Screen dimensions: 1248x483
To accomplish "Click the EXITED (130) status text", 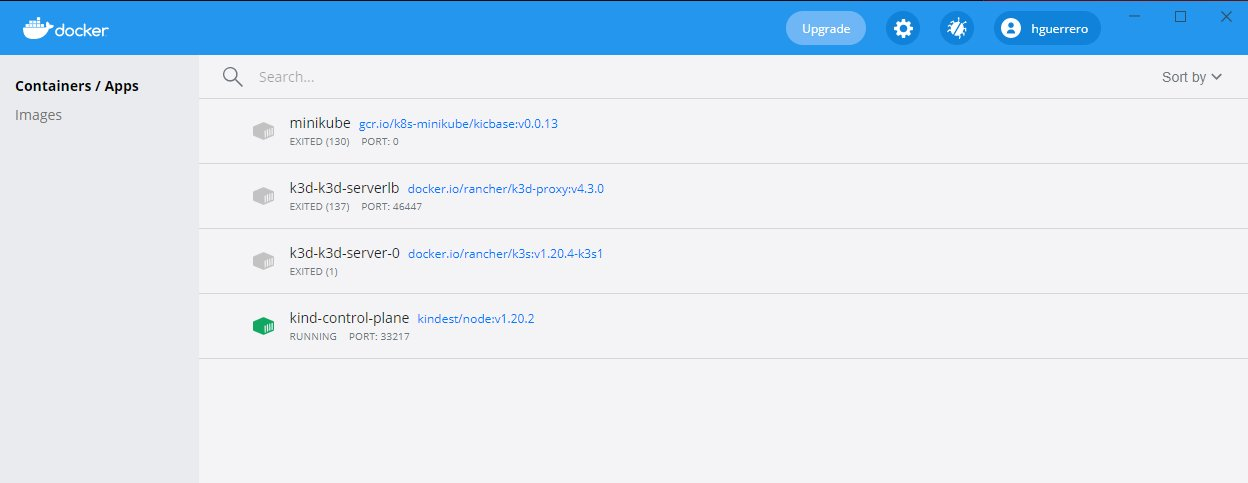I will click(x=319, y=141).
